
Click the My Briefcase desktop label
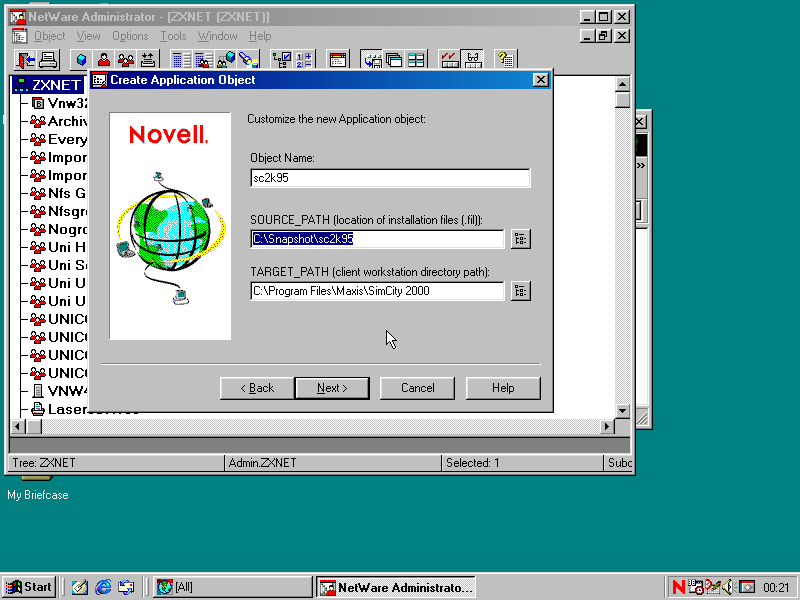[x=38, y=495]
